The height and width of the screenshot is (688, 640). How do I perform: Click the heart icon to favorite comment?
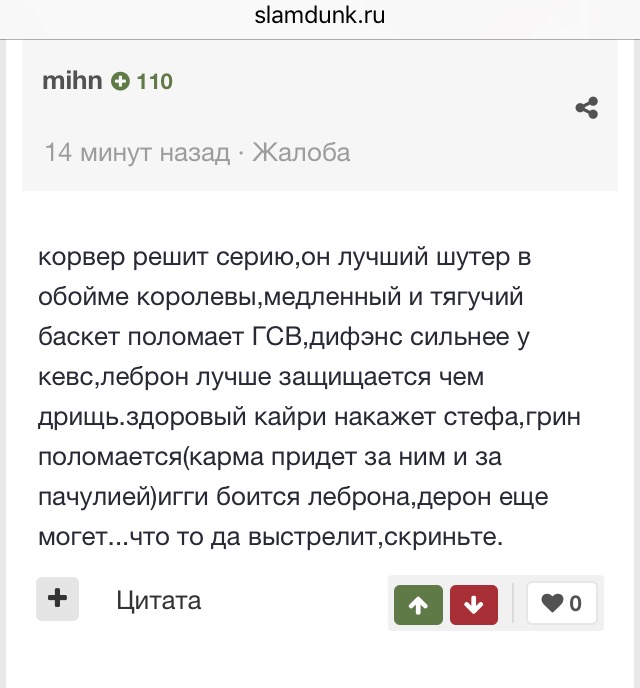(552, 603)
